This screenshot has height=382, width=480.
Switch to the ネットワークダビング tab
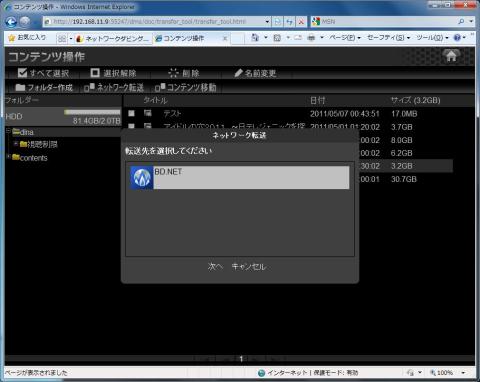tap(113, 39)
